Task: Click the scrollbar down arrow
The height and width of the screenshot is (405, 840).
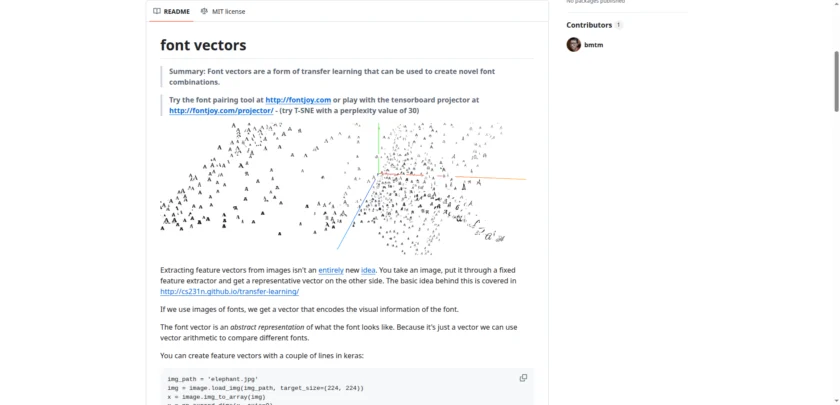Action: point(835,400)
